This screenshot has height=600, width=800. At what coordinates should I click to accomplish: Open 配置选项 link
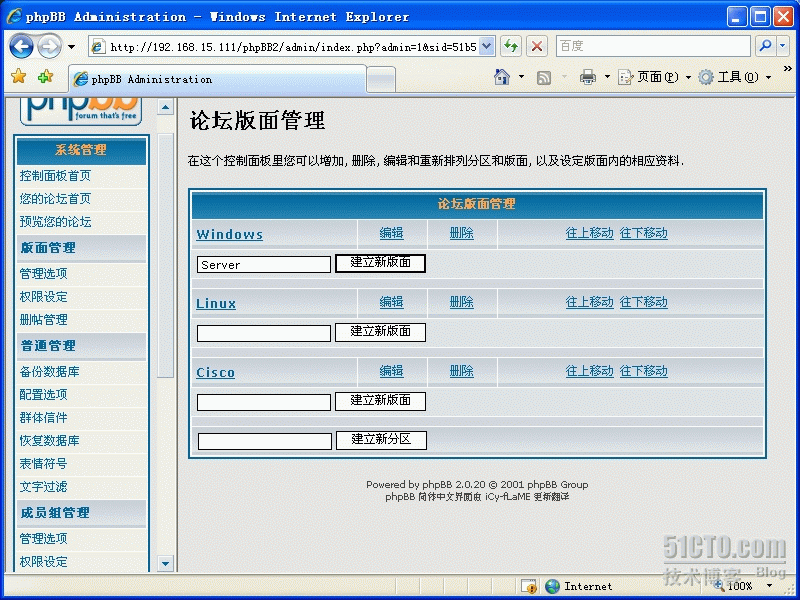(43, 395)
